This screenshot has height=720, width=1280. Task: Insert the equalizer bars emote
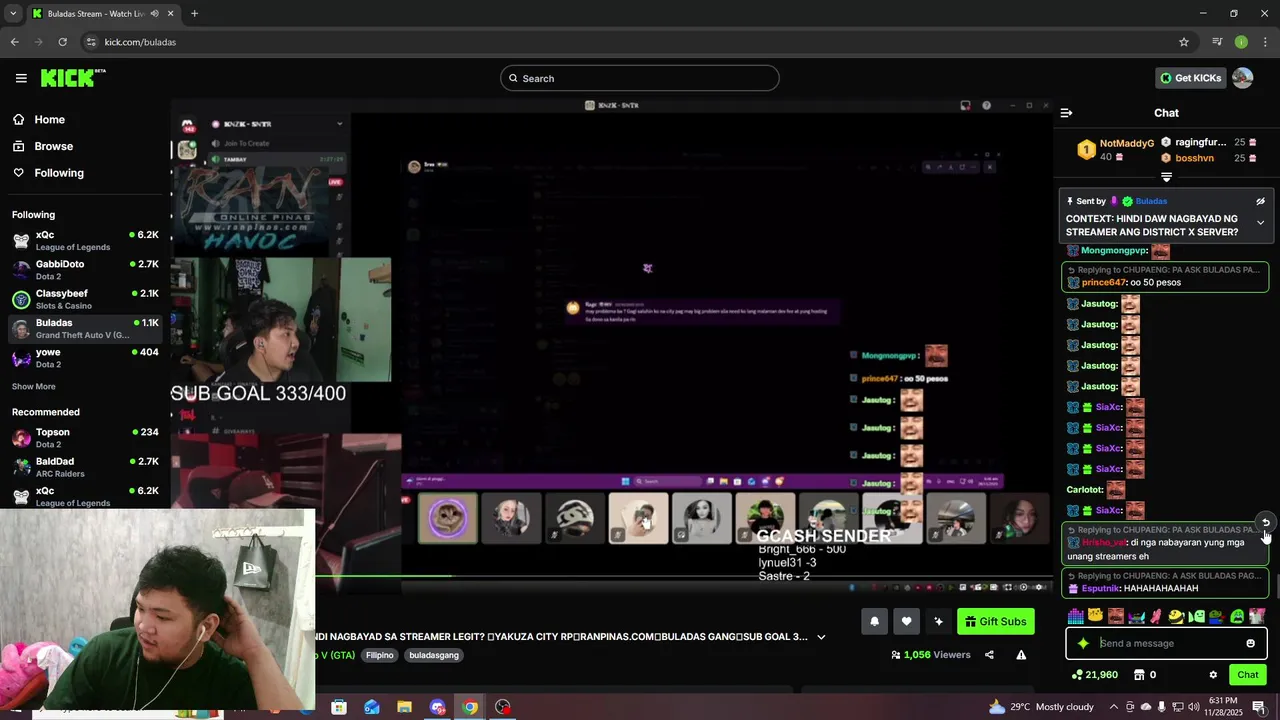1075,616
